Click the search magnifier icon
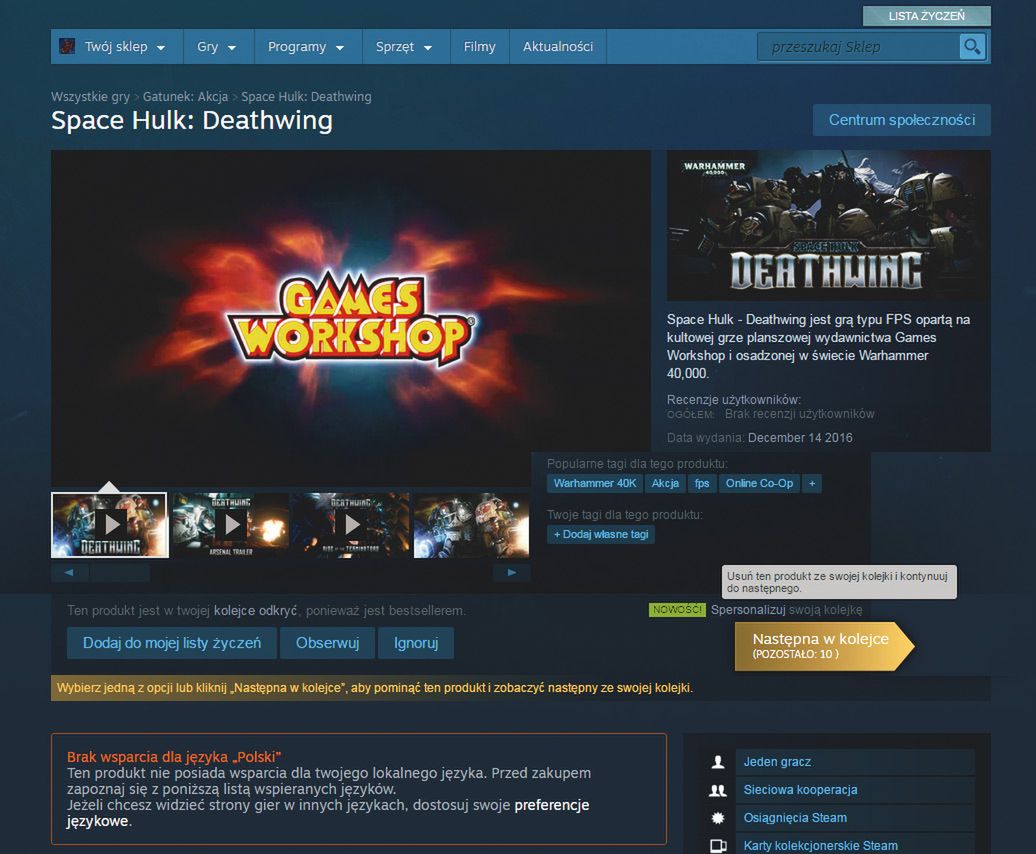Viewport: 1036px width, 854px height. point(972,46)
